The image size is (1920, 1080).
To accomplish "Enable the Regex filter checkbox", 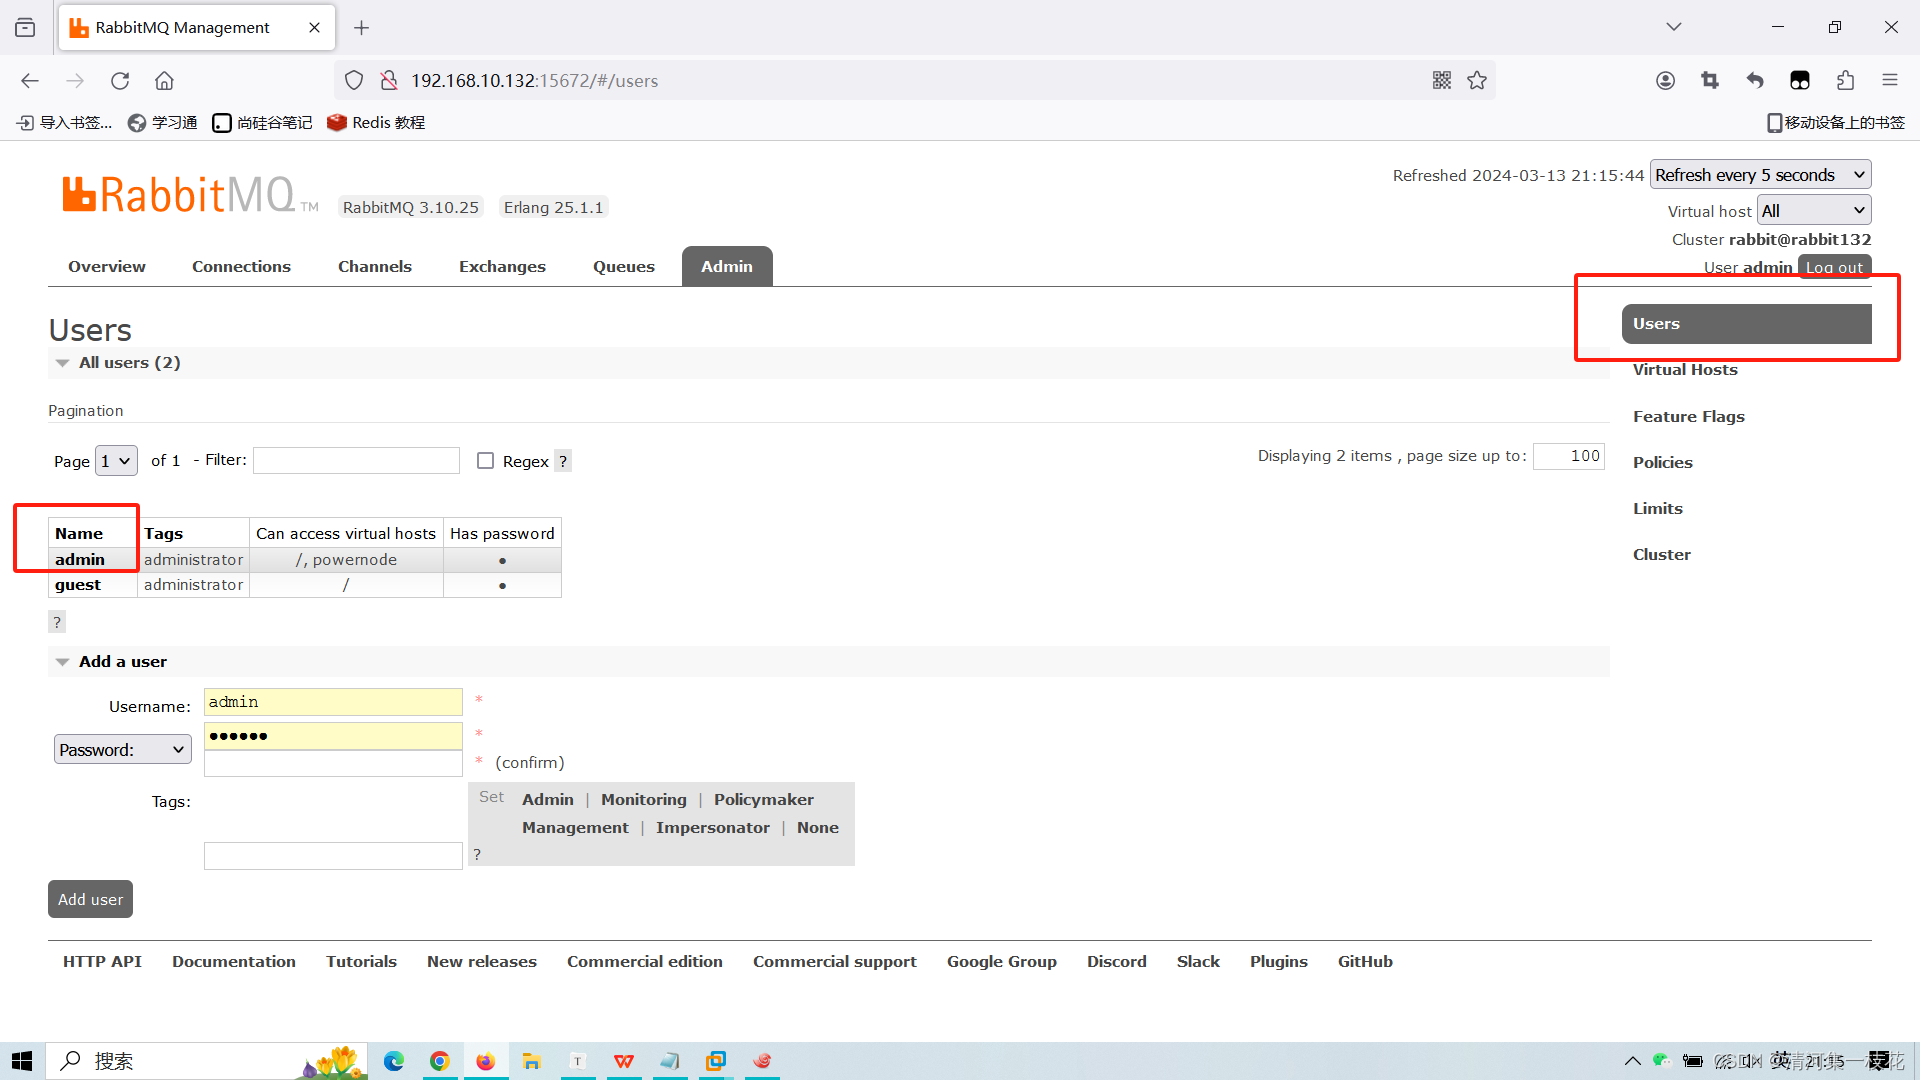I will pos(486,461).
